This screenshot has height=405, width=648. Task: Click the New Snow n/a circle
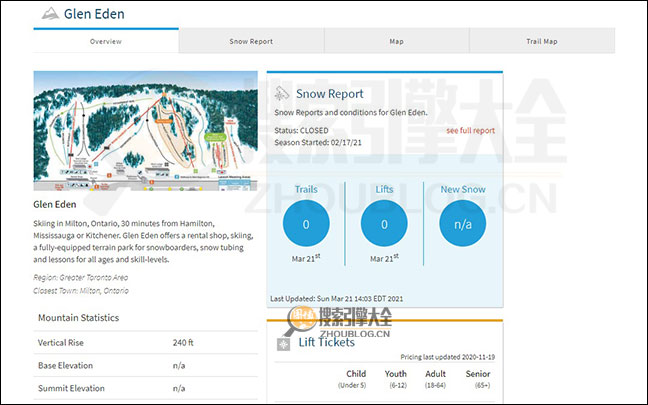(463, 224)
